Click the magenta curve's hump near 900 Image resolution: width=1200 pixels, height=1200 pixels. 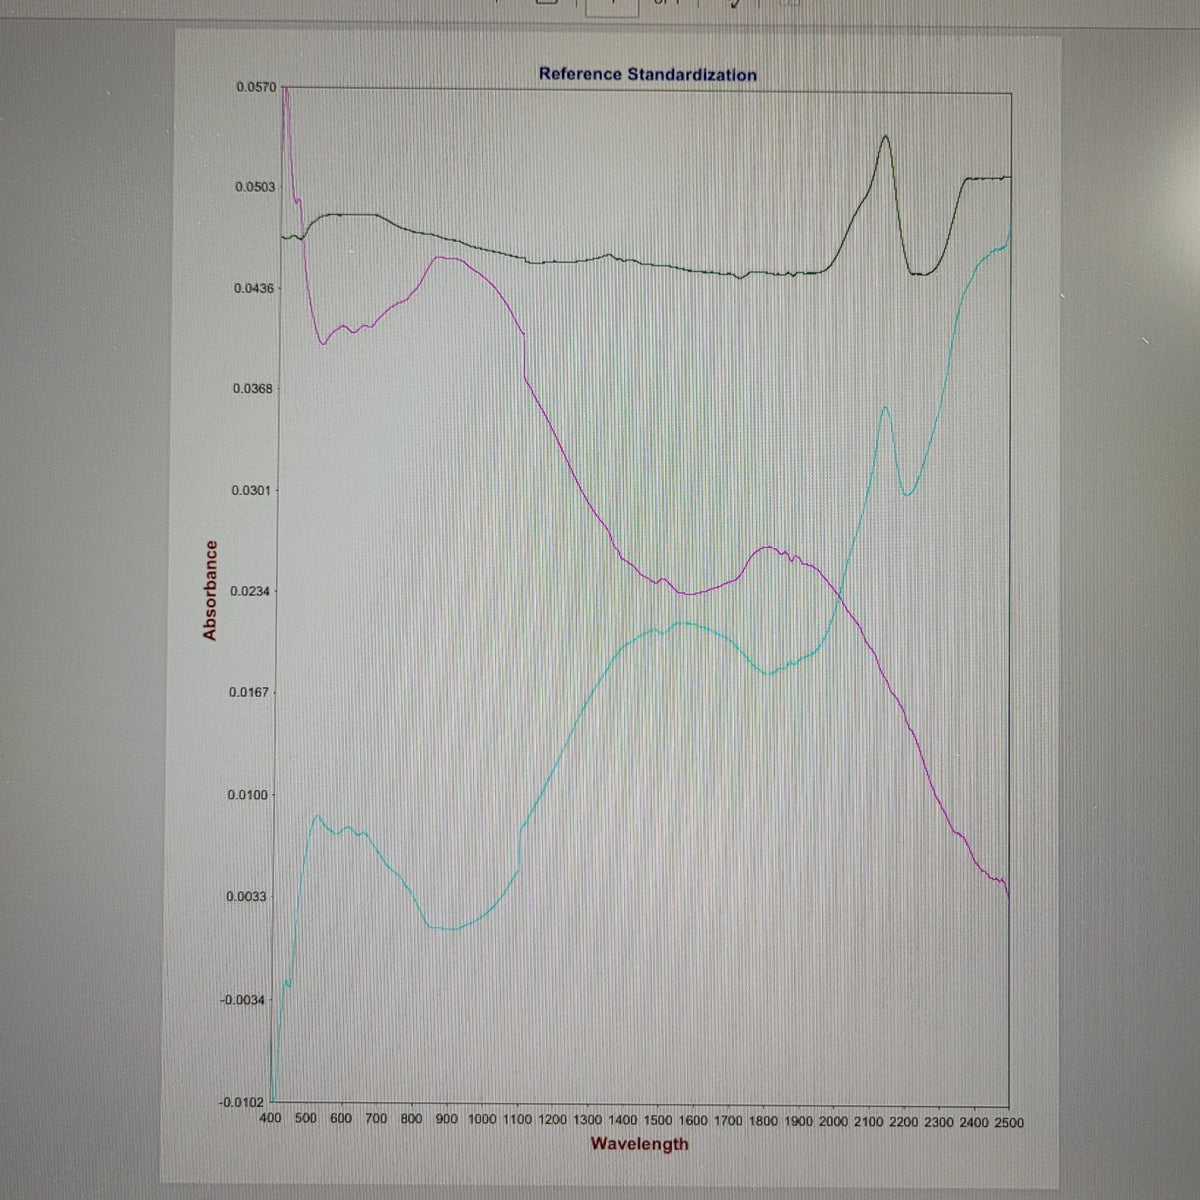(445, 258)
